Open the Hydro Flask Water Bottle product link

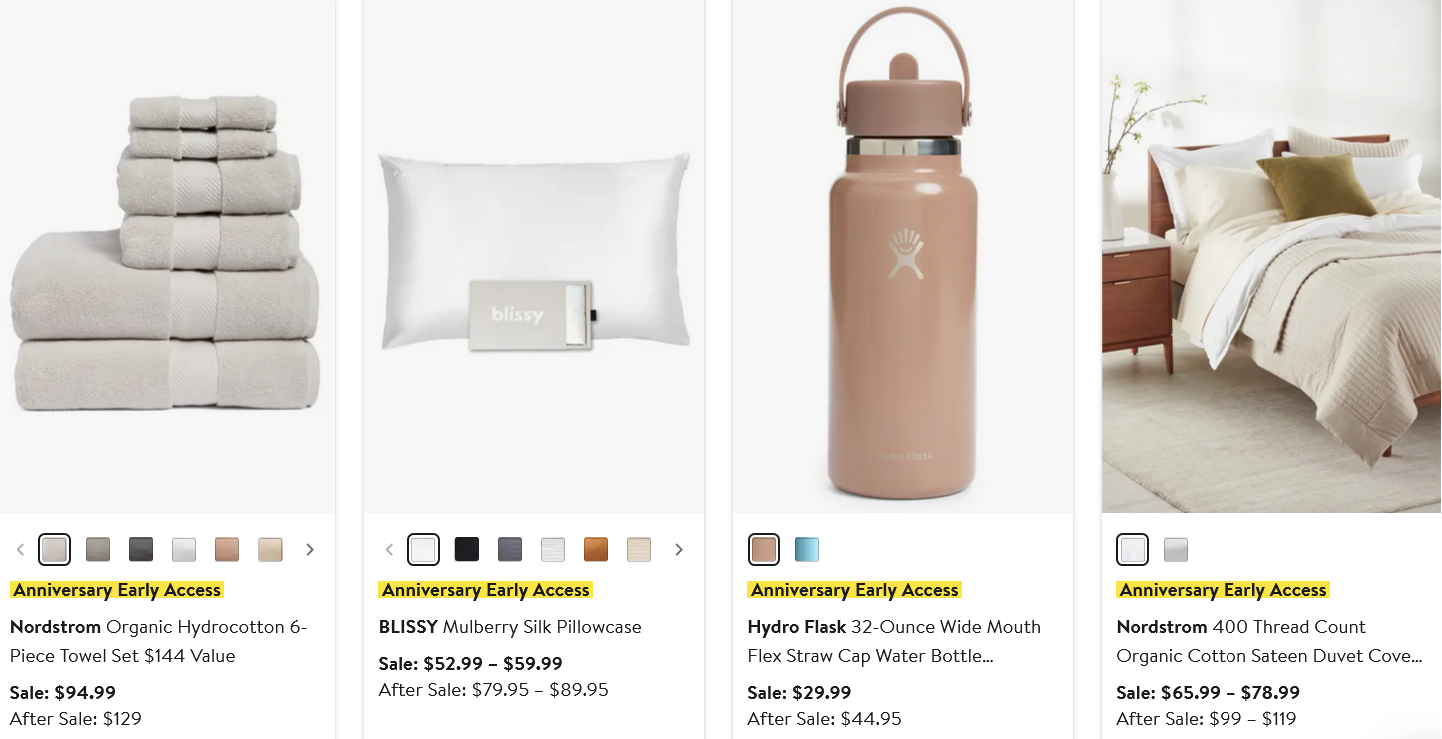894,641
